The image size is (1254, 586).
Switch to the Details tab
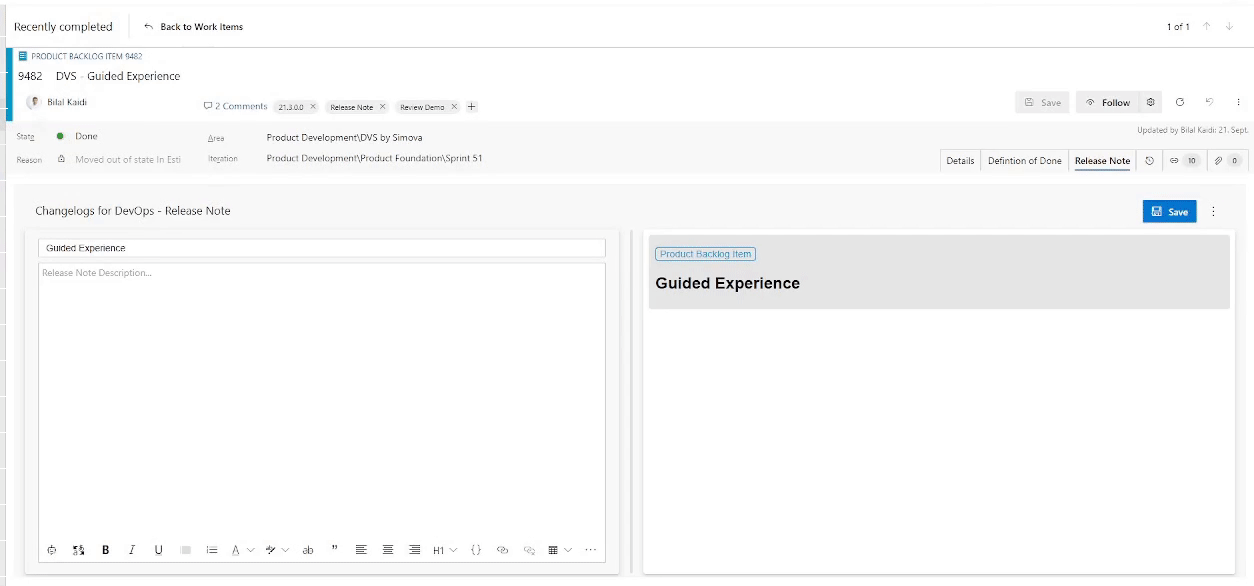pos(959,160)
